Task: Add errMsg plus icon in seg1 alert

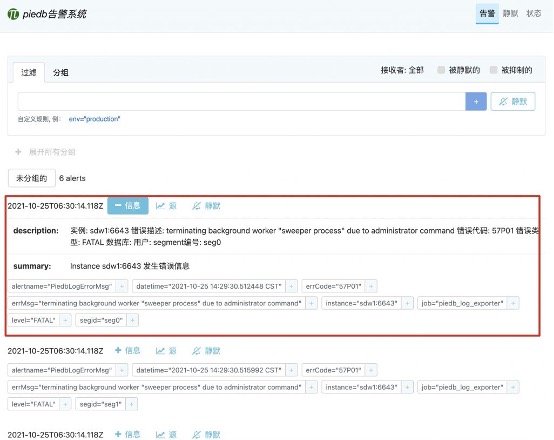Action: click(x=311, y=387)
